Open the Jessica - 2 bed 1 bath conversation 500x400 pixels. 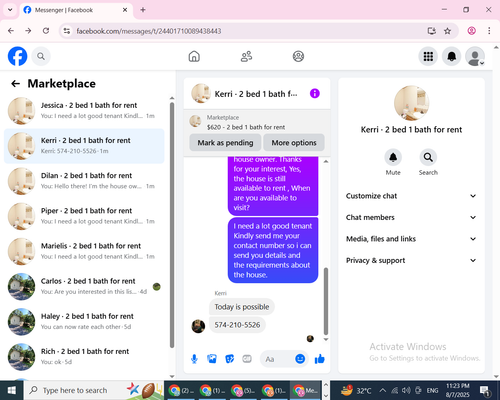(84, 111)
